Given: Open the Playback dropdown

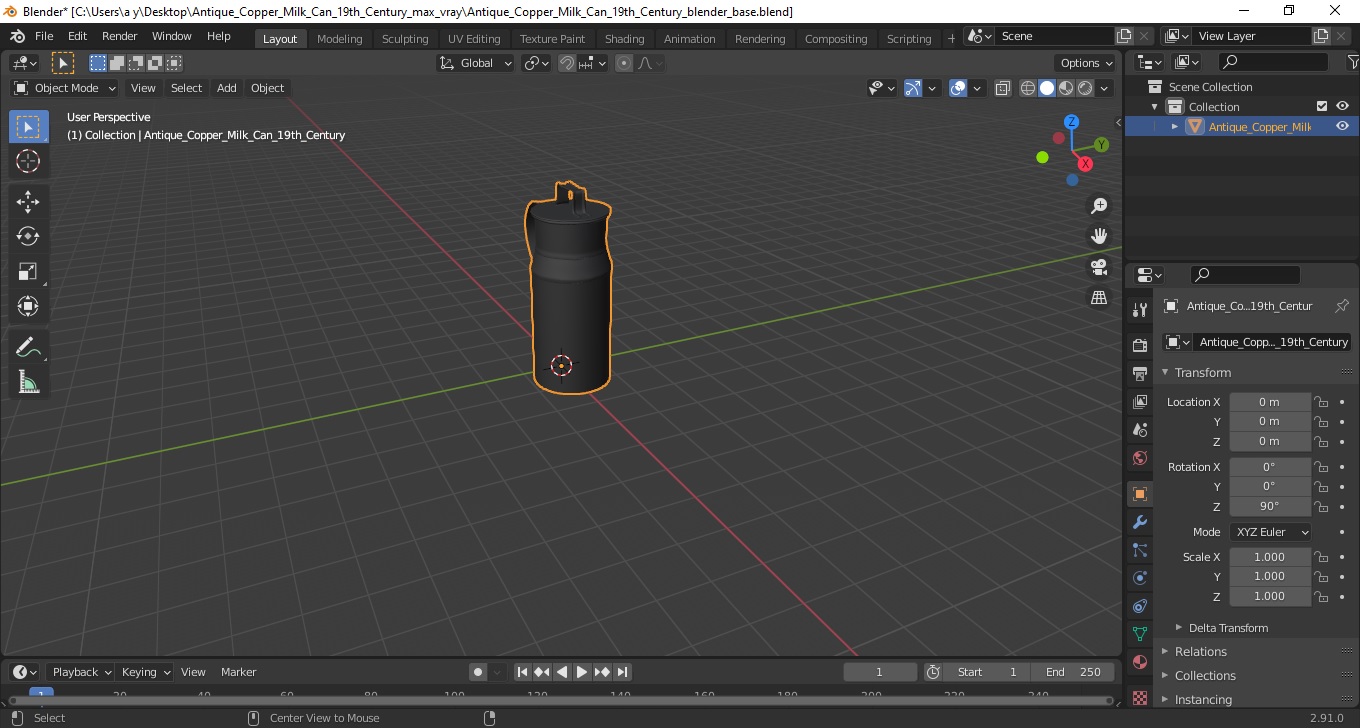Looking at the screenshot, I should pyautogui.click(x=81, y=672).
